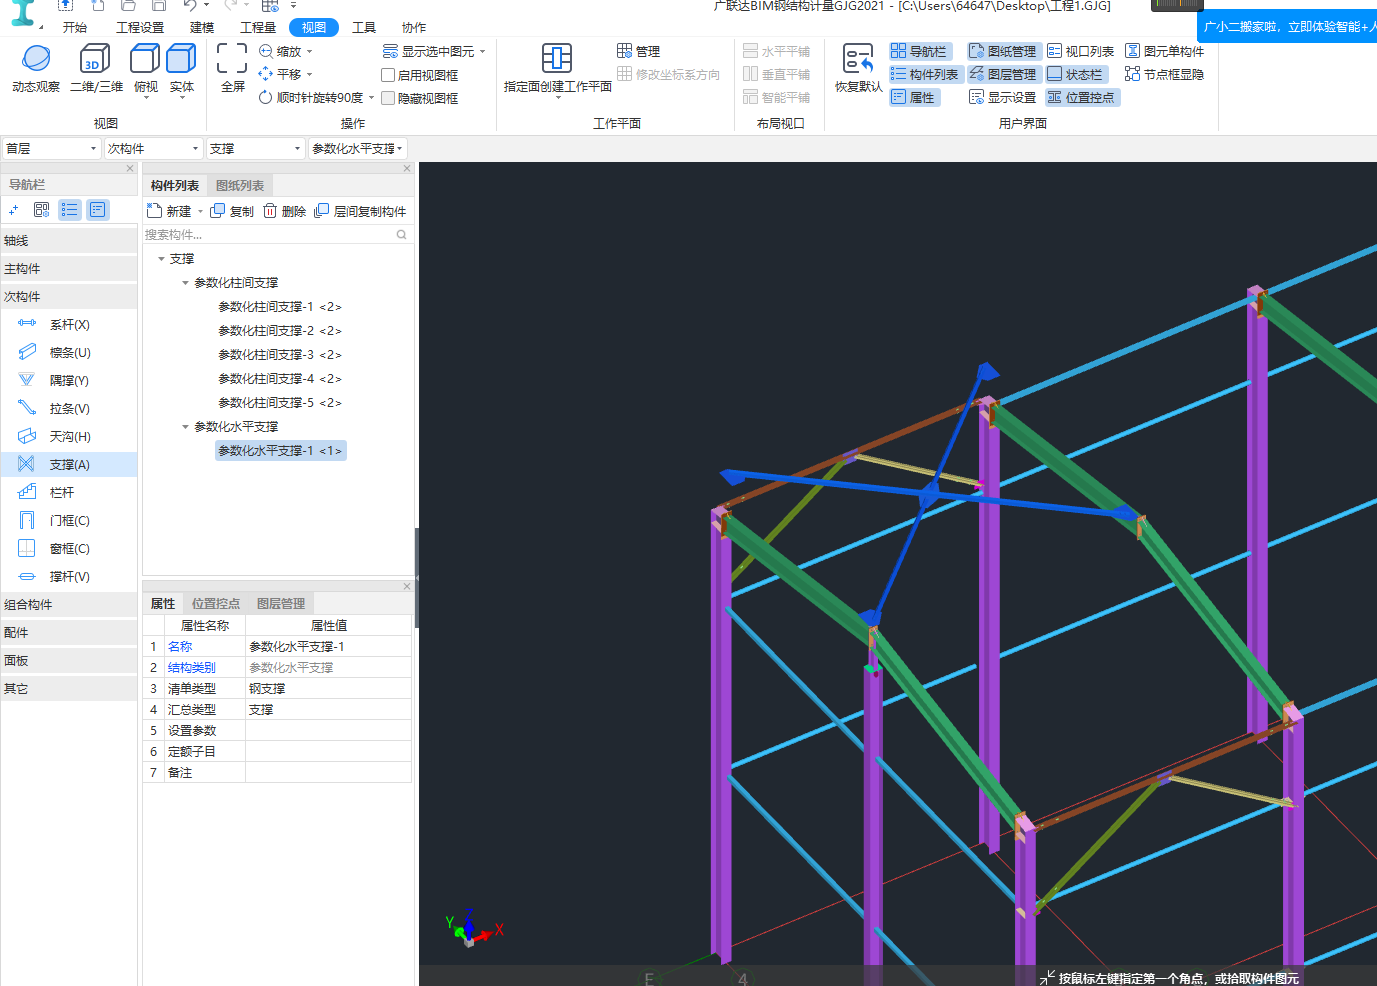Expand the 配件 navigation section

click(68, 633)
